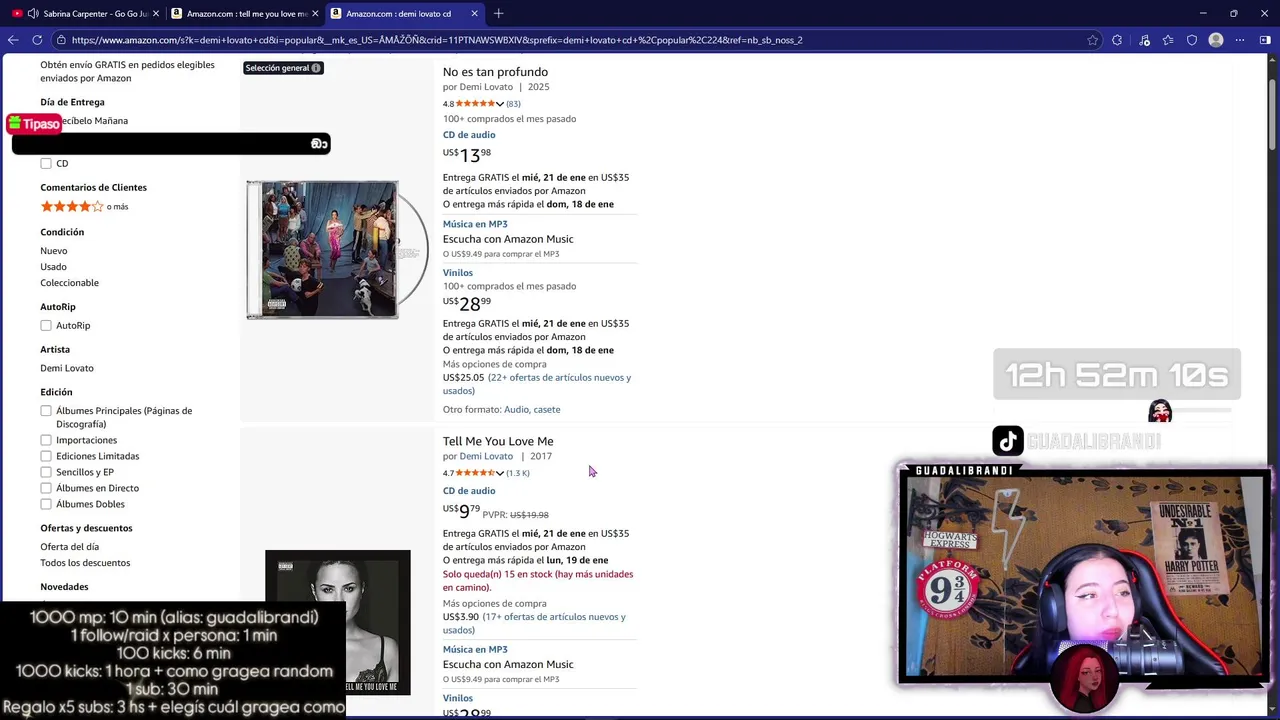Close the 'tell me you love me' tab

click(x=315, y=14)
